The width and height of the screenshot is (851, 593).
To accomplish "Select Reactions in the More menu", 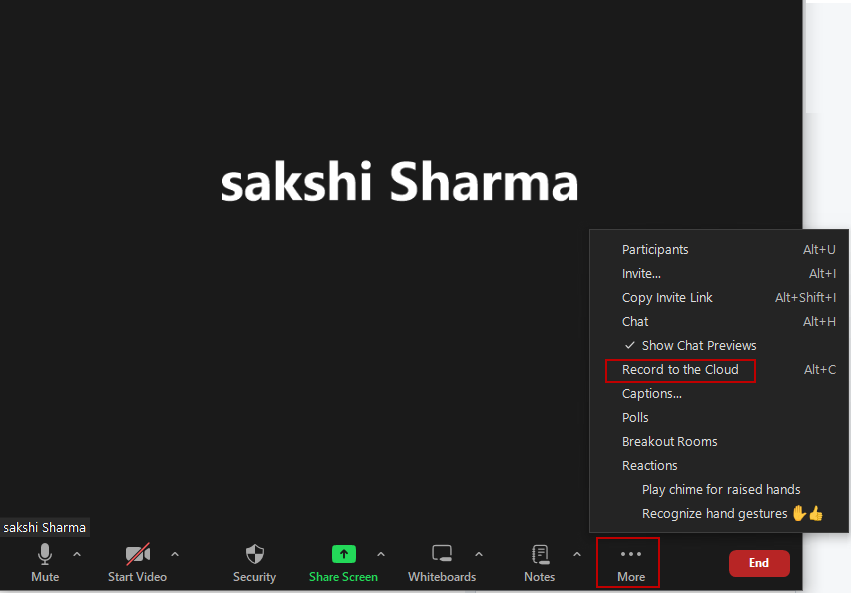I will (719, 466).
